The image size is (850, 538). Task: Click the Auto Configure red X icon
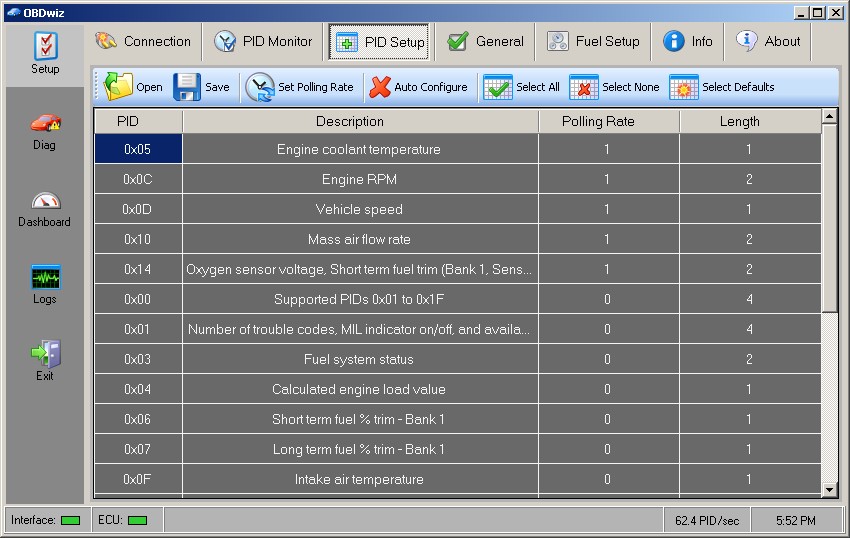380,87
